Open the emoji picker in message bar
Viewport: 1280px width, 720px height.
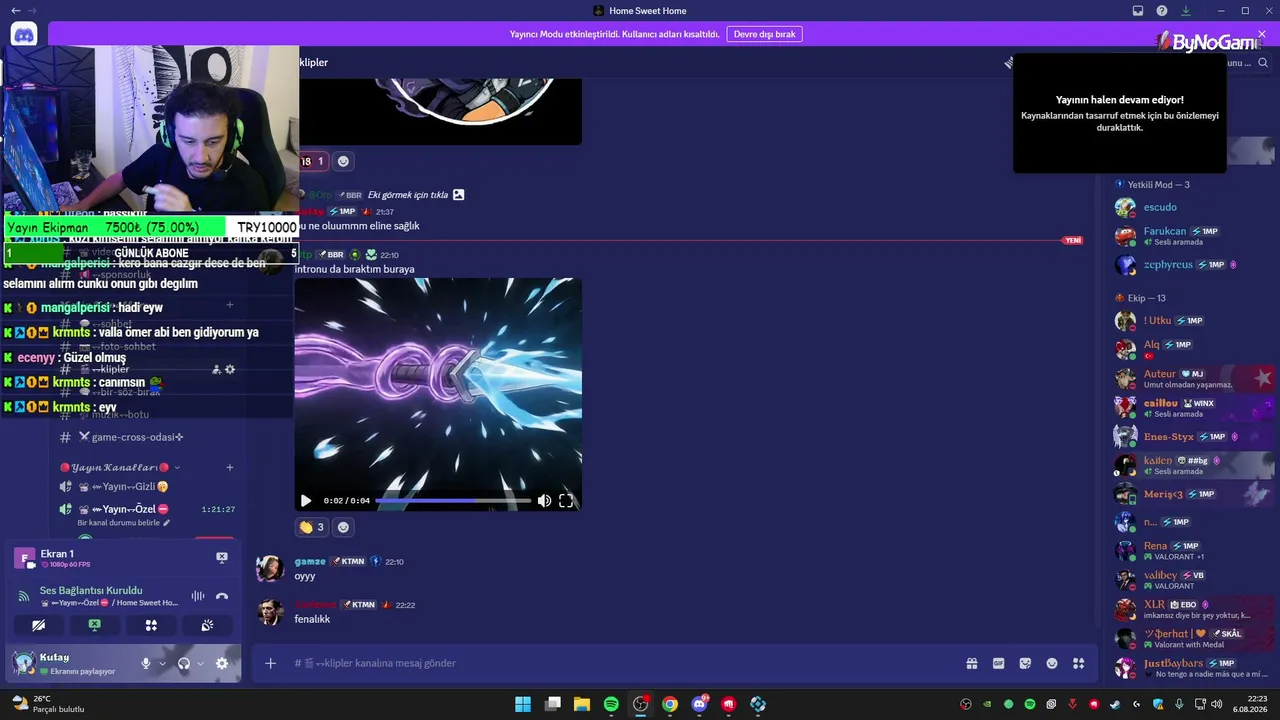point(1052,663)
